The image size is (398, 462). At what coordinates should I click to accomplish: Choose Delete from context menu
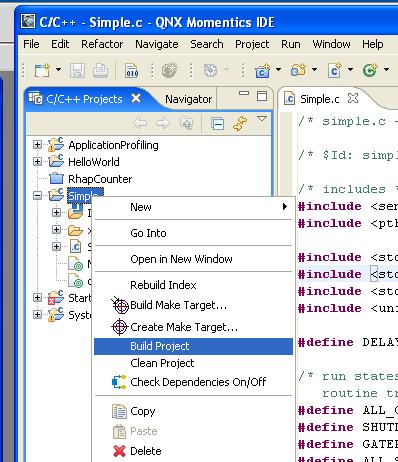pos(193,451)
